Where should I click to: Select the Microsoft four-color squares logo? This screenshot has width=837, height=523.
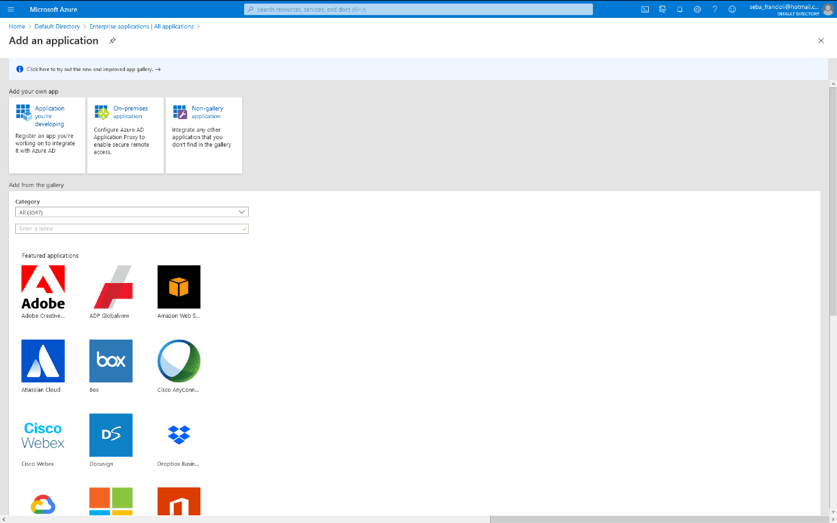click(111, 502)
